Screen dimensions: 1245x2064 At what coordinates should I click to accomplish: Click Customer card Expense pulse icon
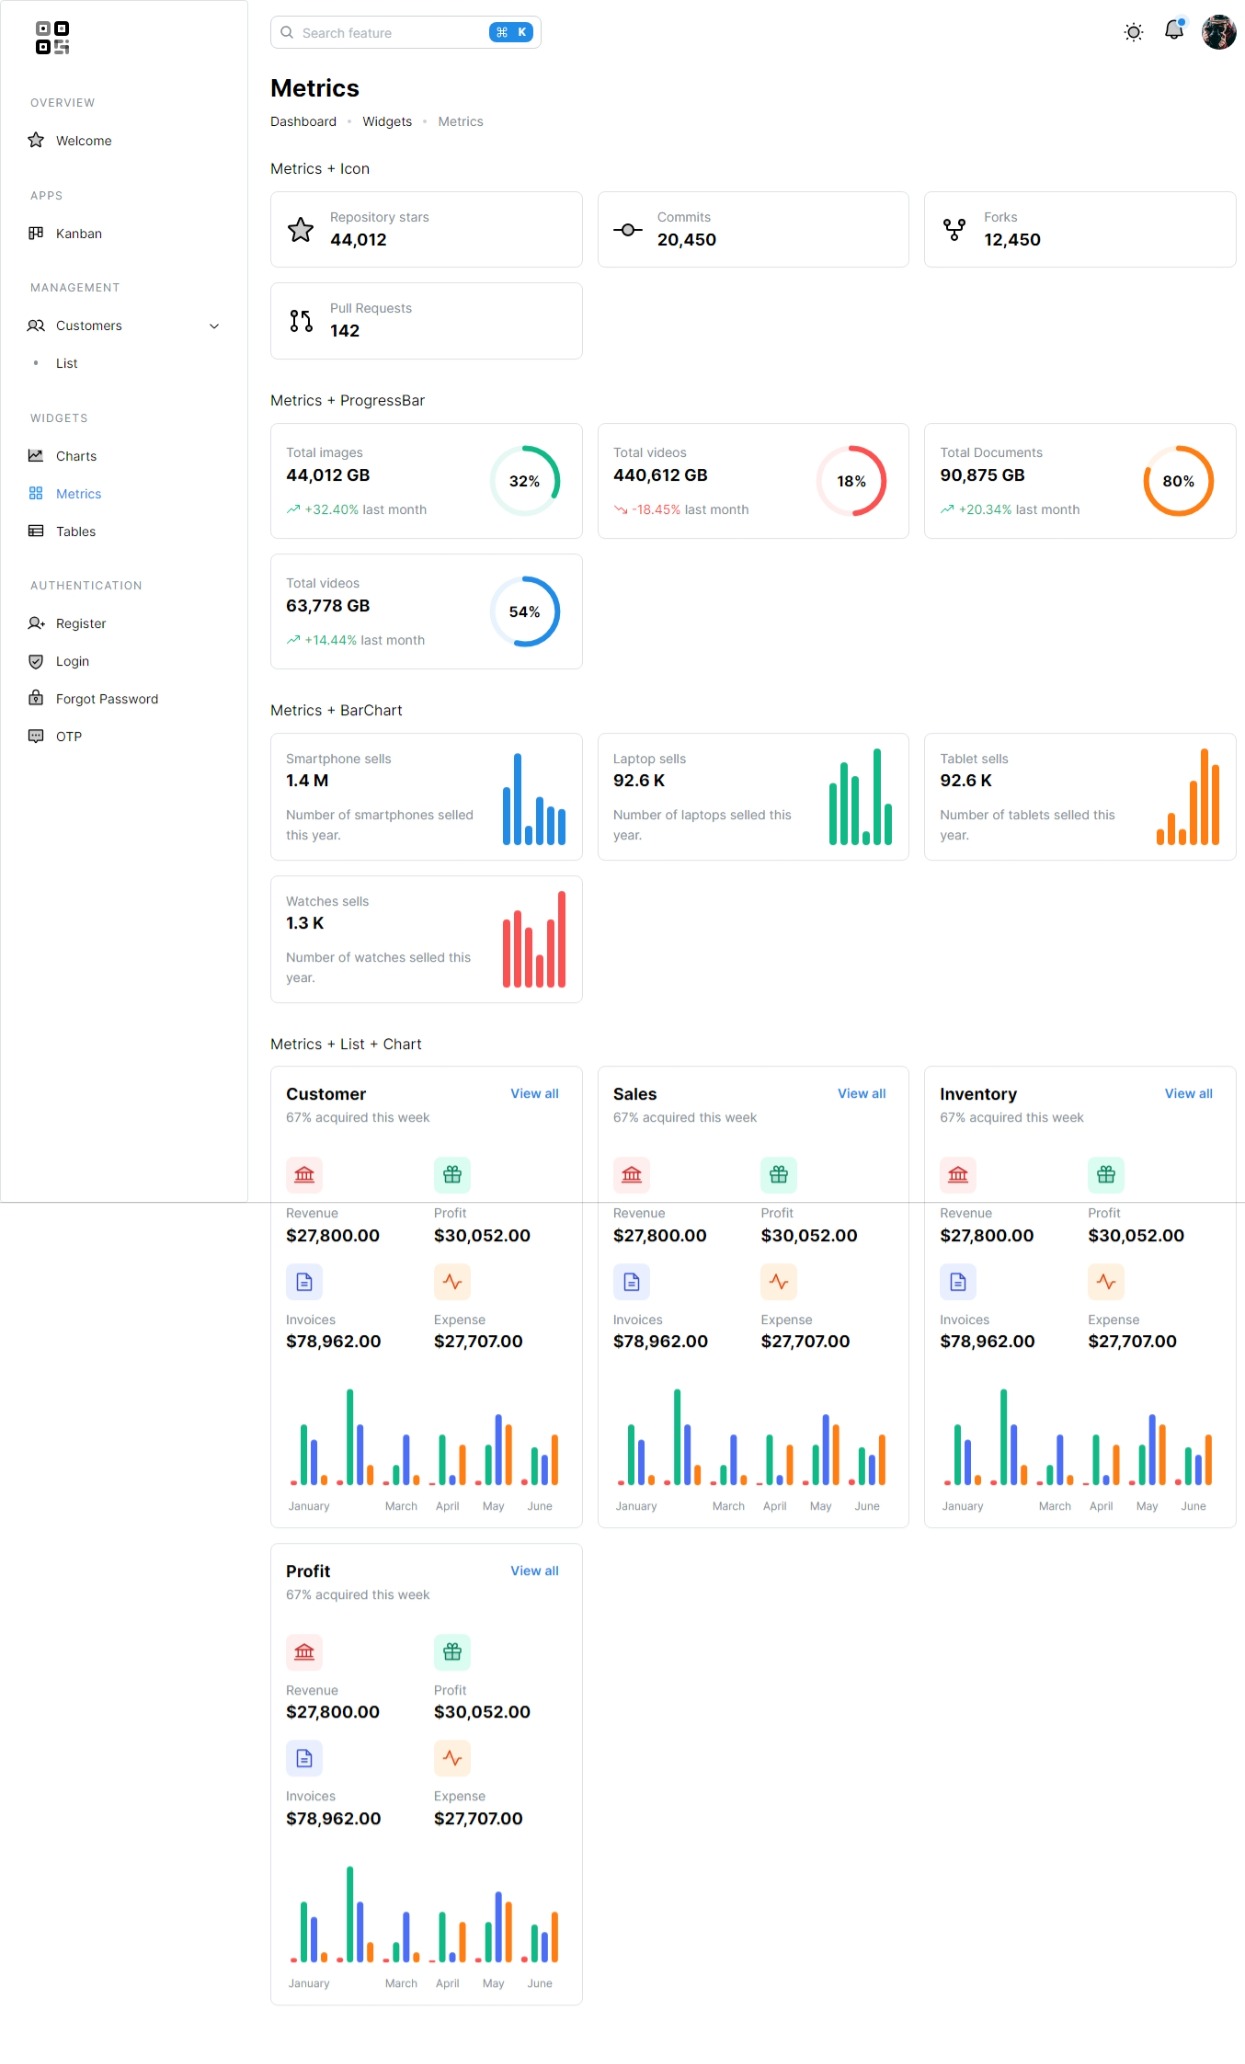[x=452, y=1282]
